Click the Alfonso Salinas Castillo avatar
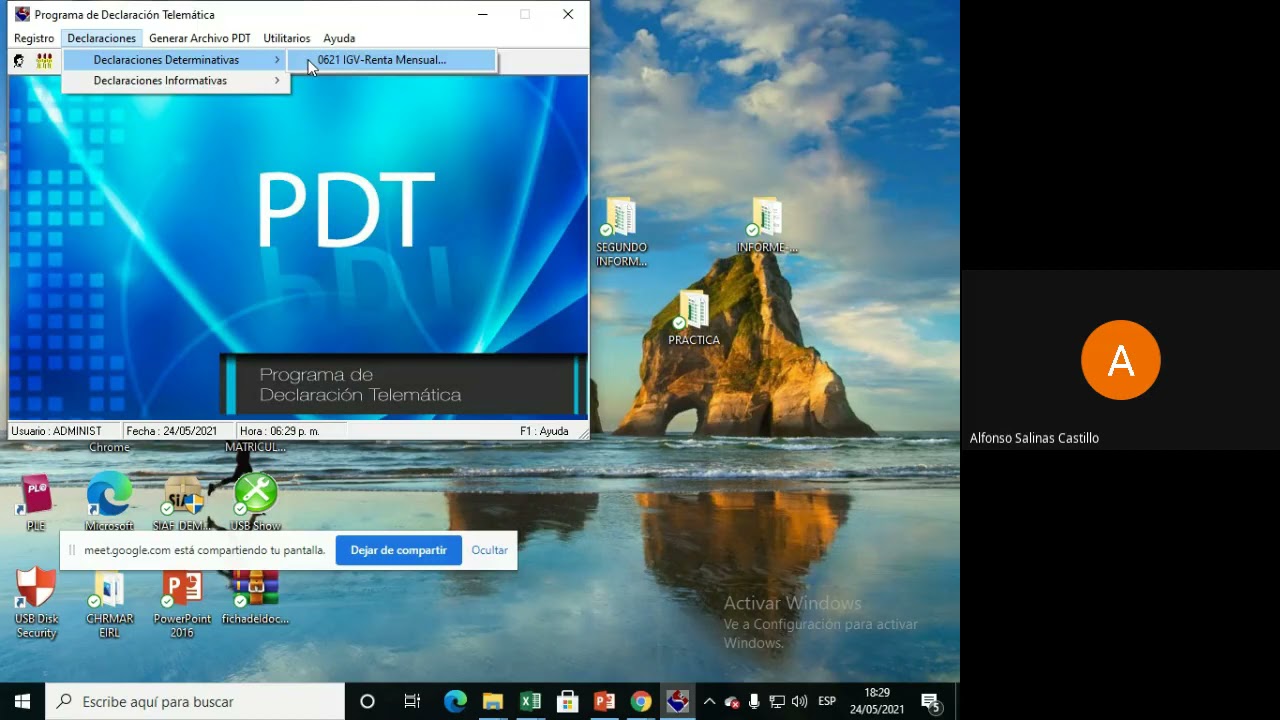Viewport: 1280px width, 720px height. 1120,360
